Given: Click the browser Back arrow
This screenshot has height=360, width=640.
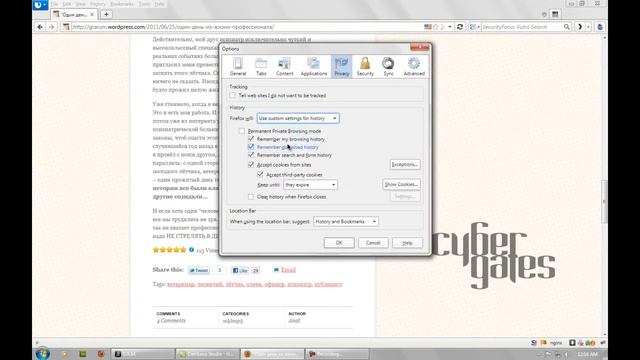Looking at the screenshot, I should (40, 27).
